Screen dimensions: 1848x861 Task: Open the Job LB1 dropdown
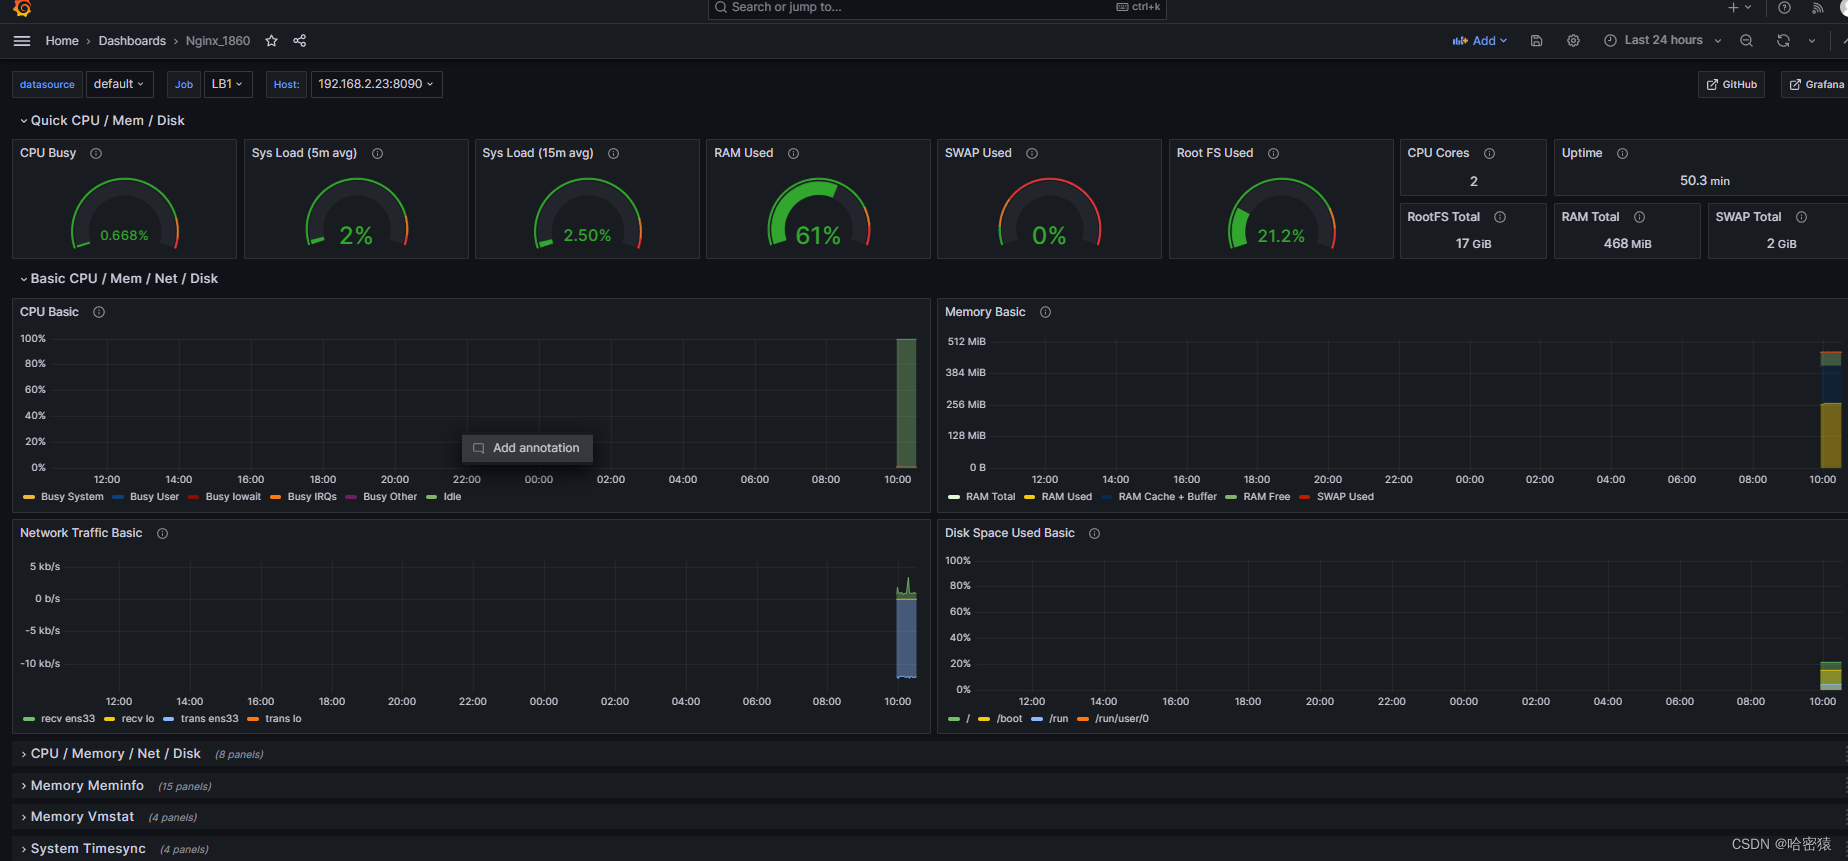coord(227,84)
